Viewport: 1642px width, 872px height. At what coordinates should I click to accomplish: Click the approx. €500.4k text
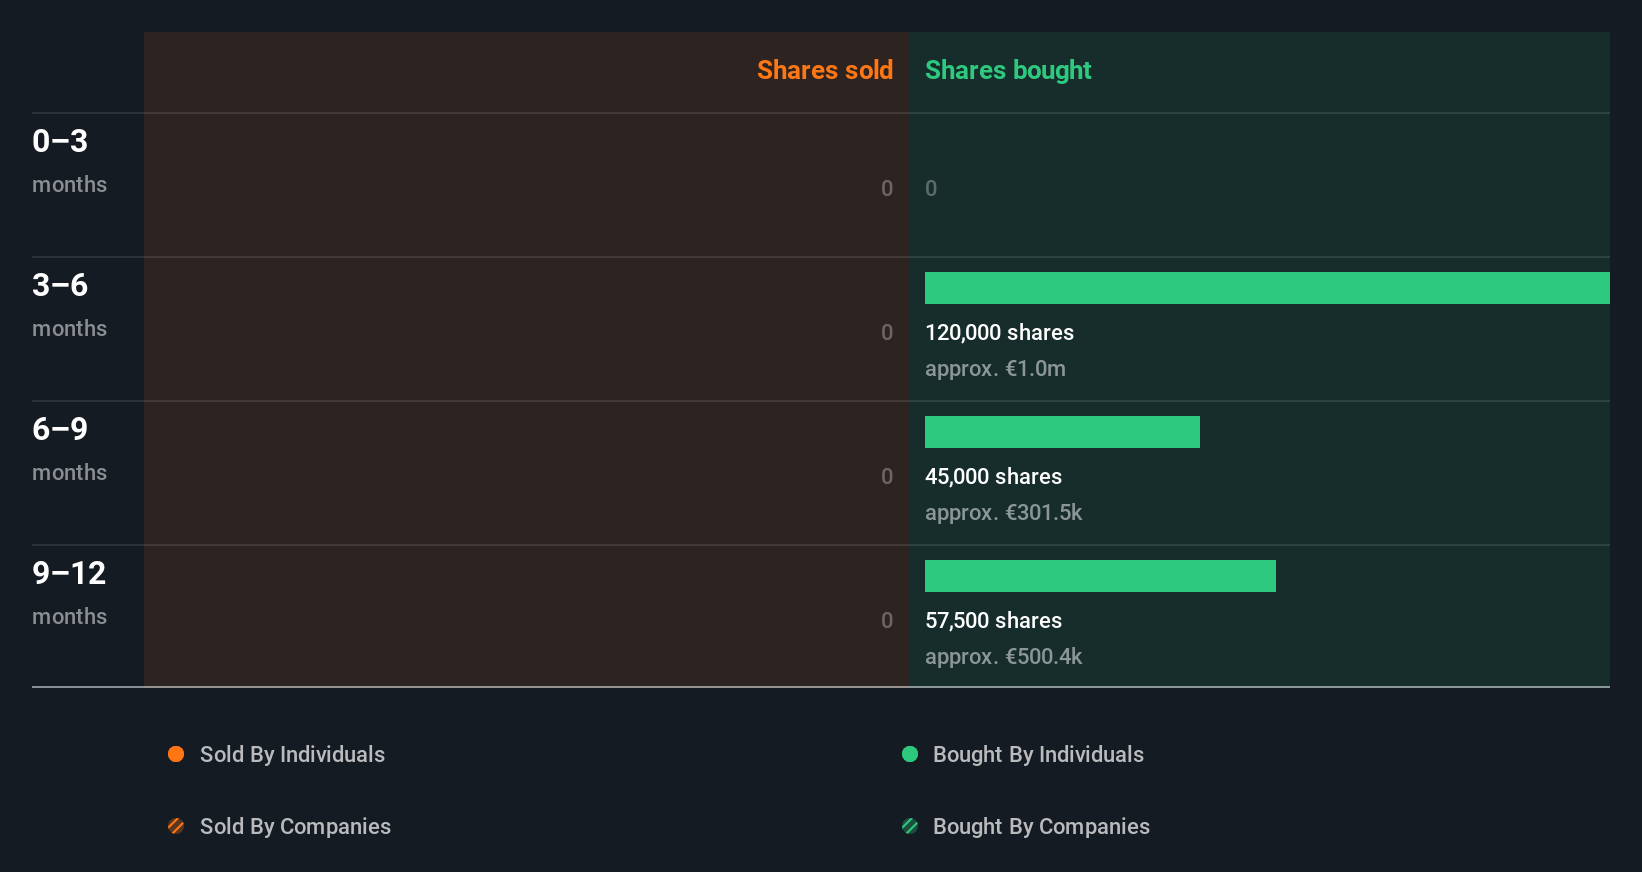[1003, 657]
